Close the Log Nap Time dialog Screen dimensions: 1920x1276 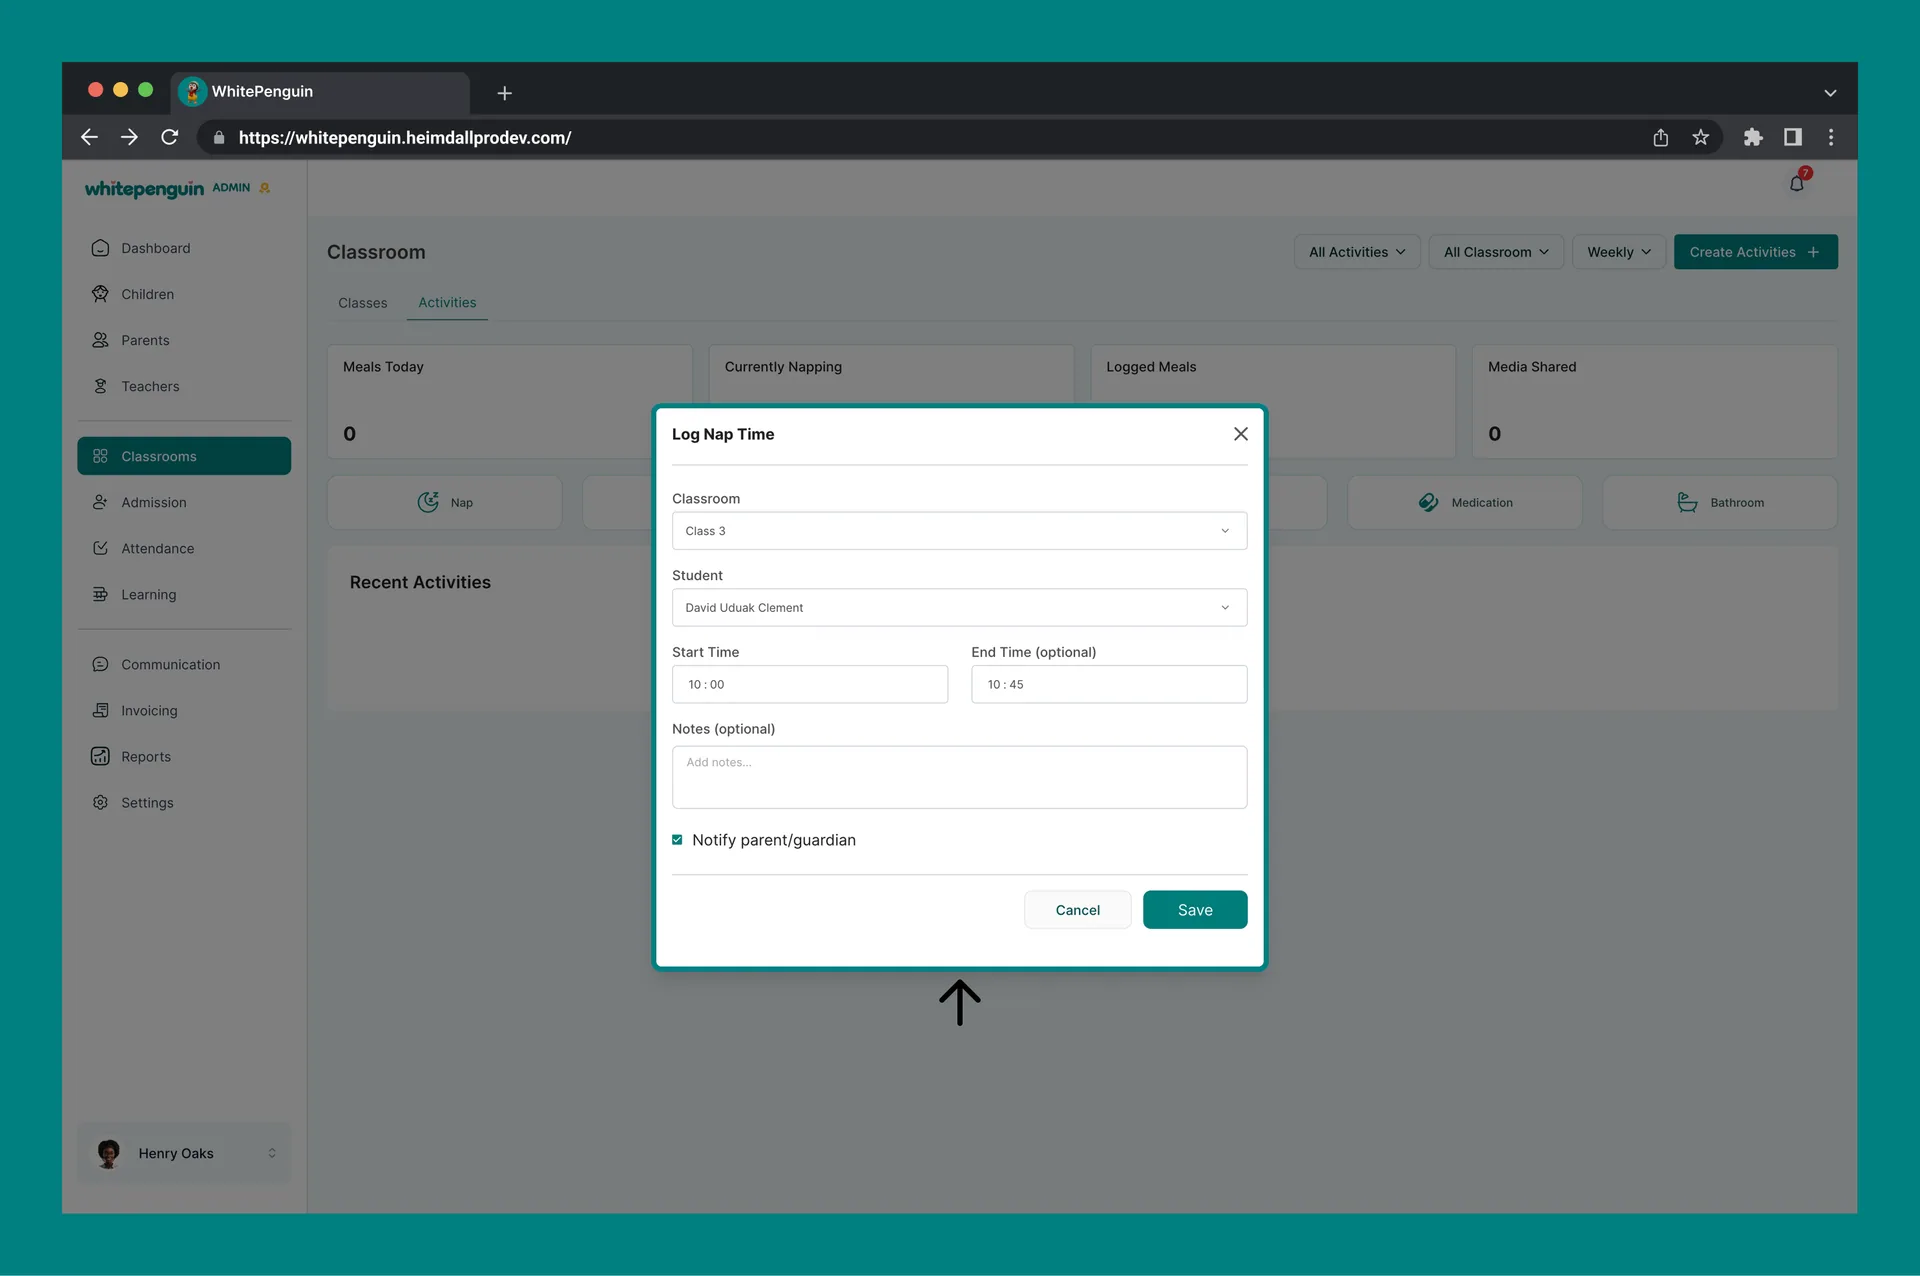coord(1240,434)
